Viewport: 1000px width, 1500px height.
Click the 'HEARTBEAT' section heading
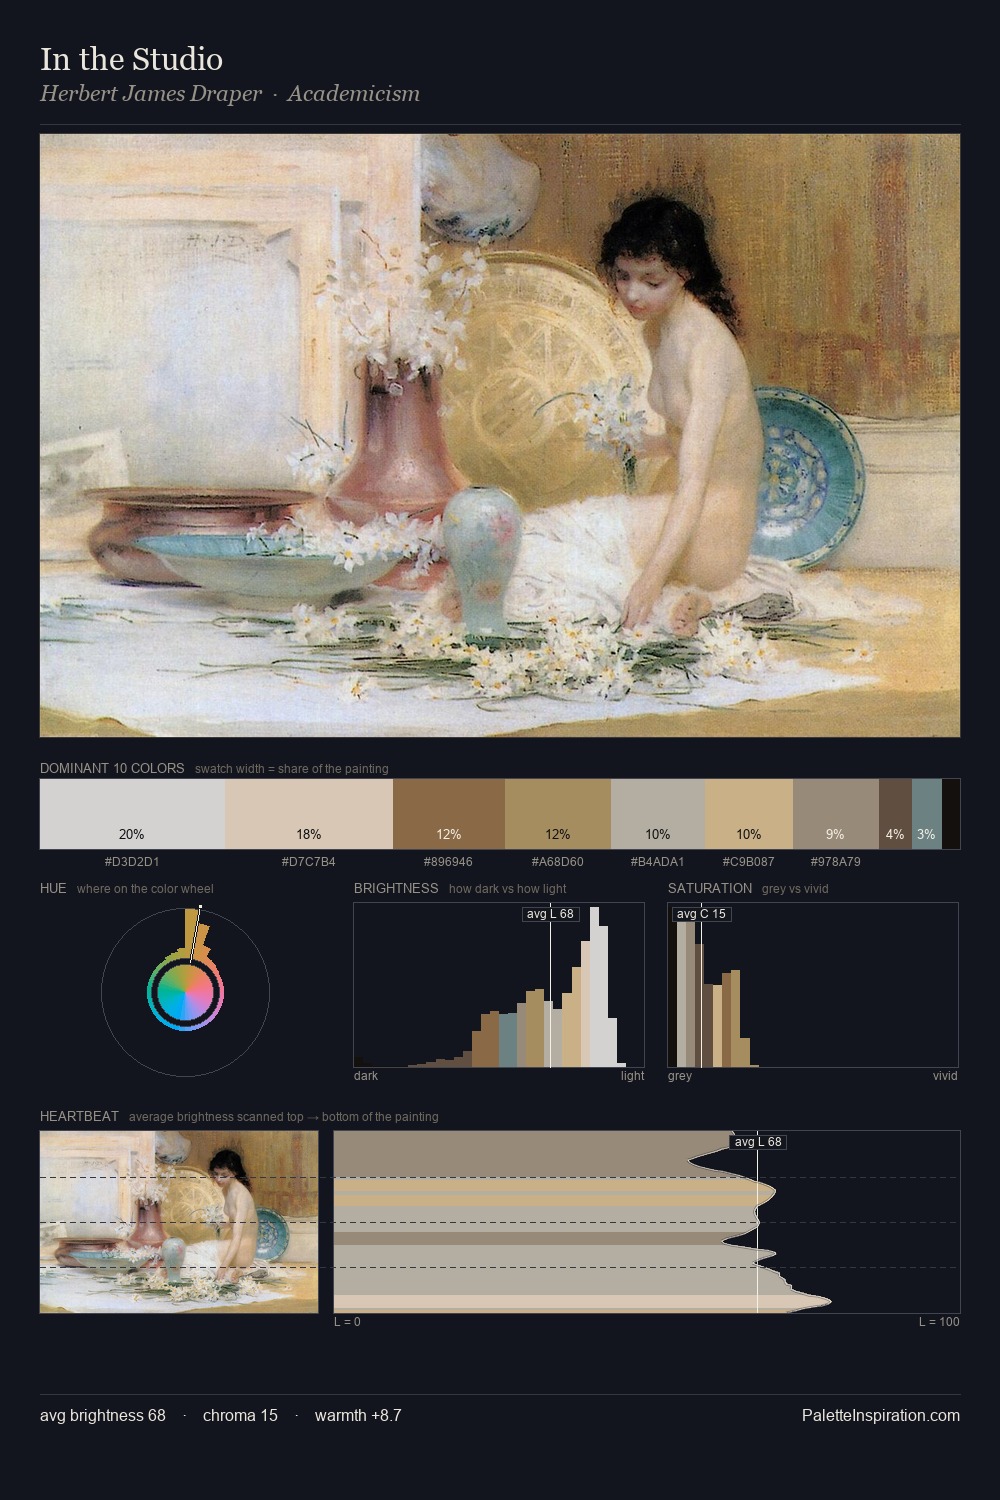click(79, 1116)
